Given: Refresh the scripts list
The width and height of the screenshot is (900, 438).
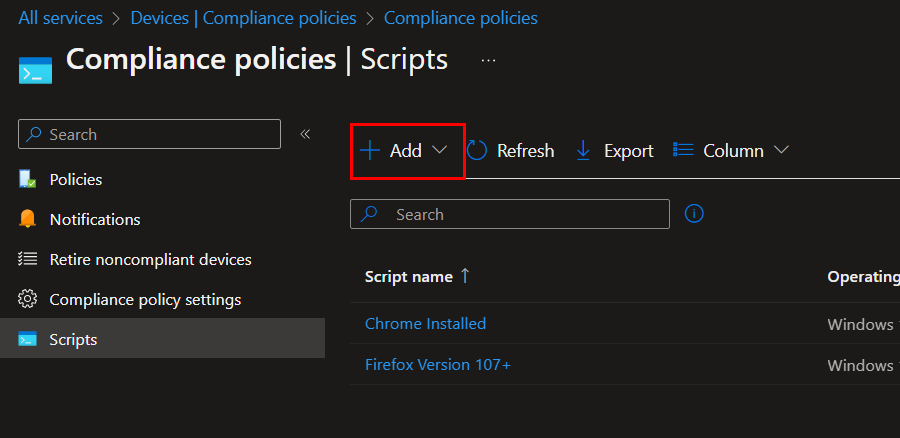Looking at the screenshot, I should pyautogui.click(x=510, y=151).
